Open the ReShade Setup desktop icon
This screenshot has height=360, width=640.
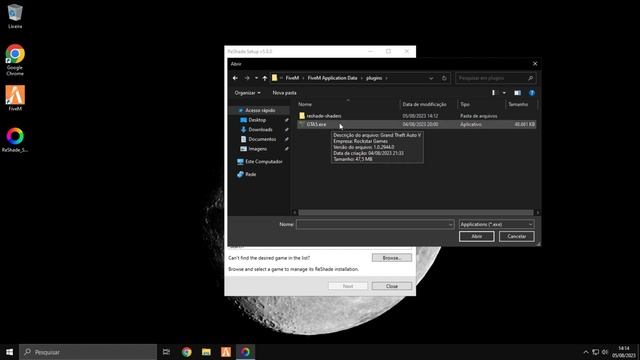click(15, 140)
